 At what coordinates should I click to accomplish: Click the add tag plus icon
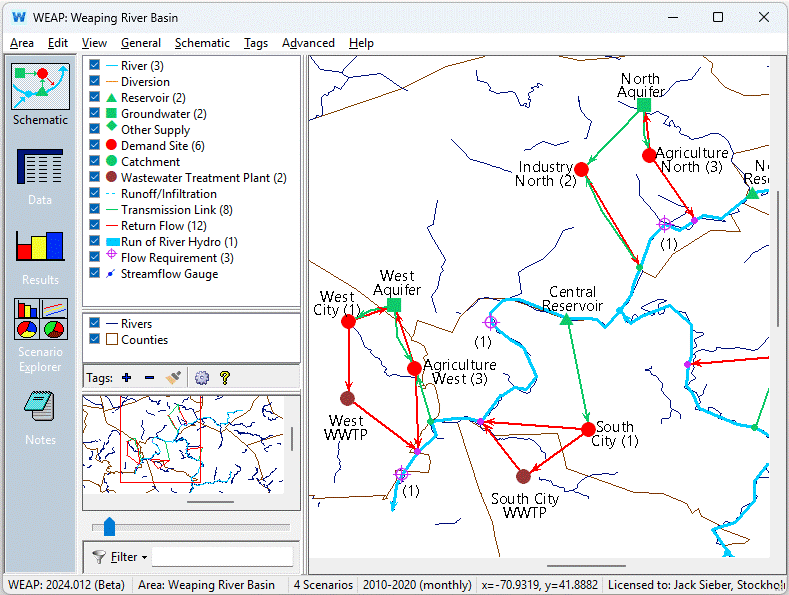(x=126, y=378)
